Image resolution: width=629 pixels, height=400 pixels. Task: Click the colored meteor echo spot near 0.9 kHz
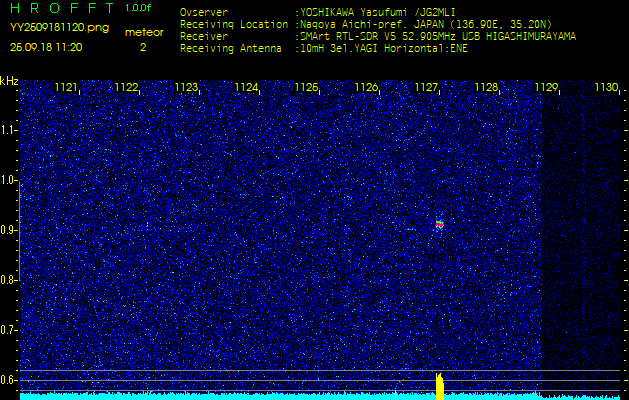click(439, 224)
